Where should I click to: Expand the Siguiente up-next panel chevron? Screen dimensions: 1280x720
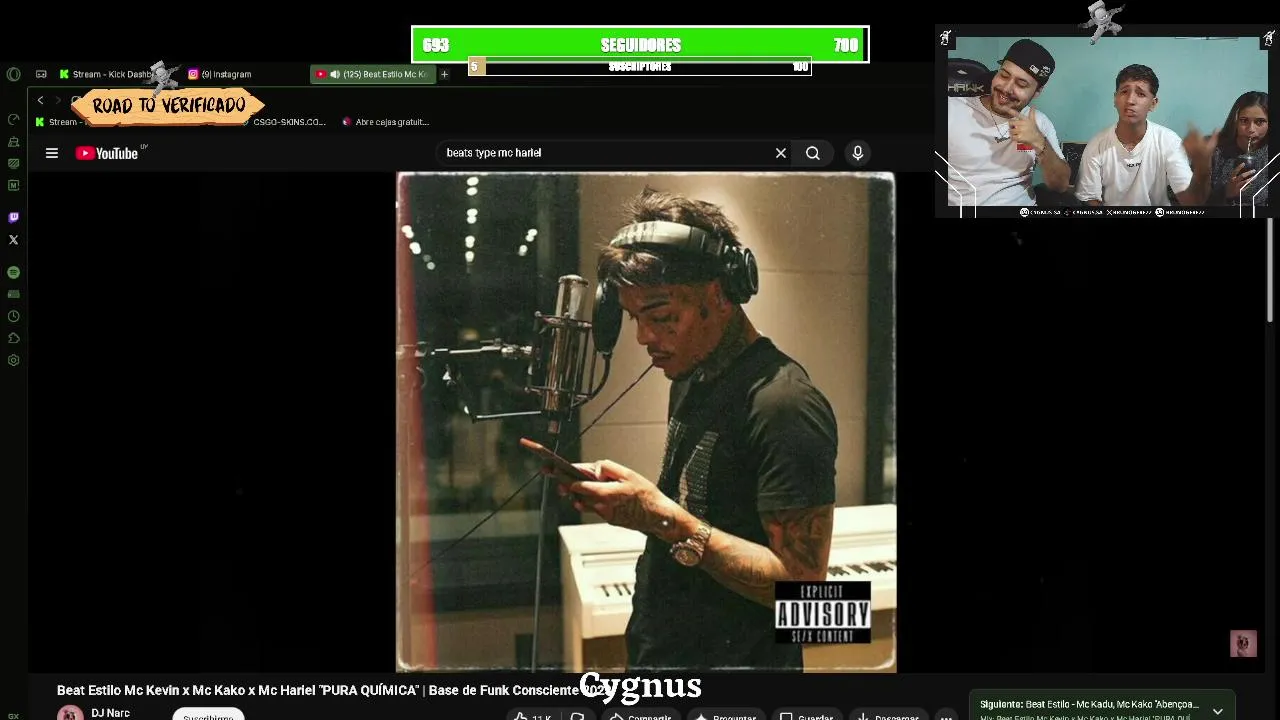coord(1217,711)
